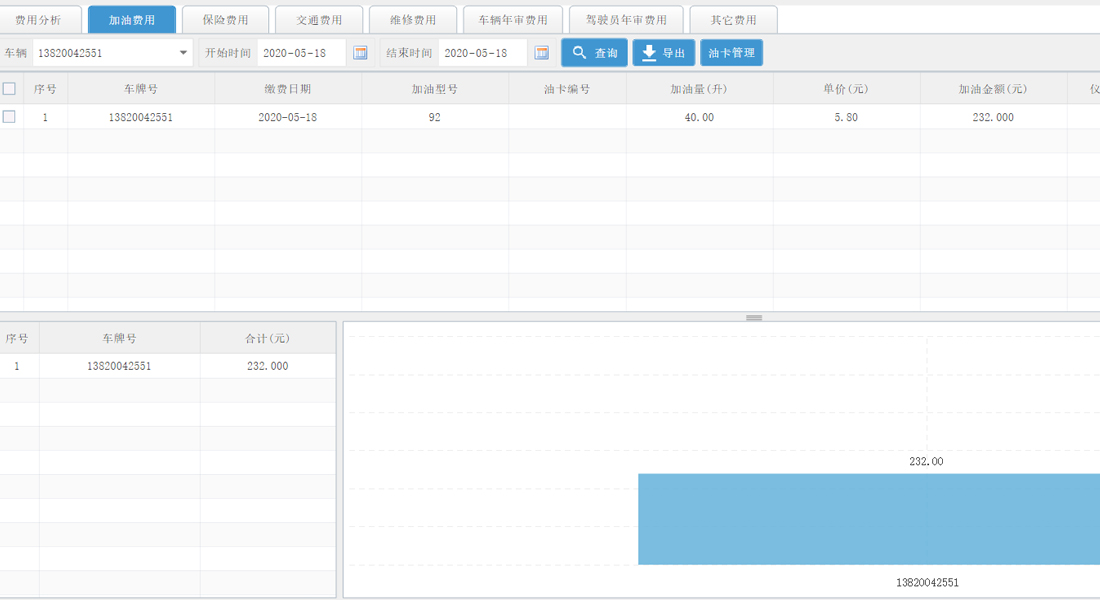Image resolution: width=1100 pixels, height=600 pixels.
Task: Click the end time date field
Action: point(483,53)
